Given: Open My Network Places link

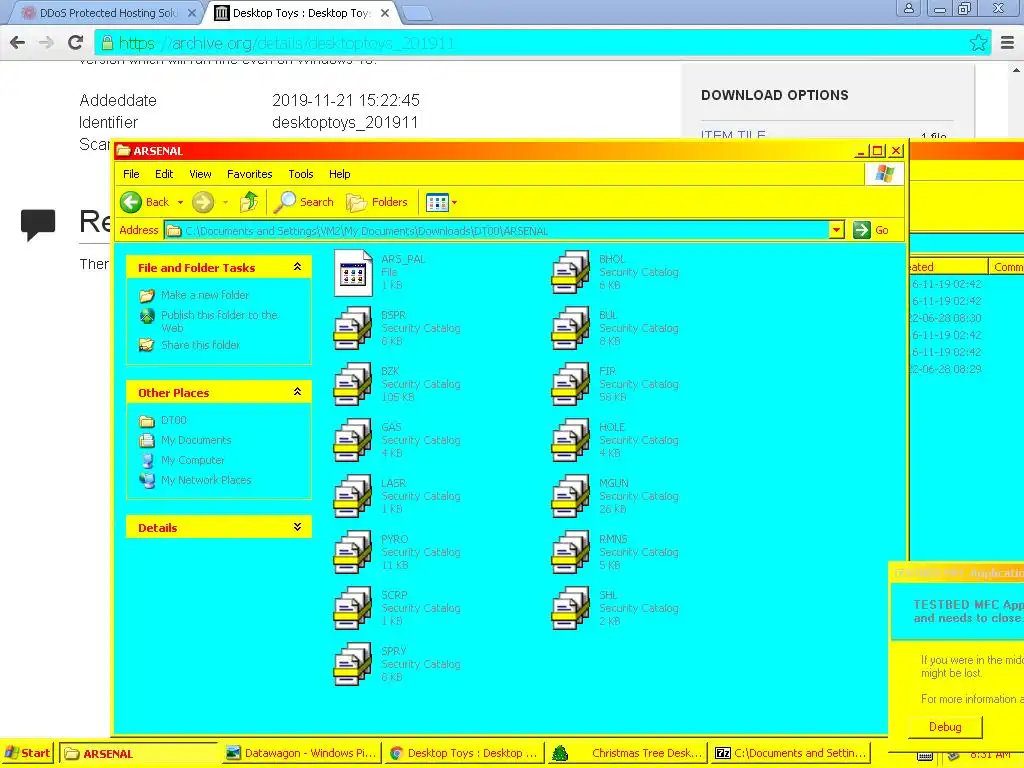Looking at the screenshot, I should click(206, 480).
